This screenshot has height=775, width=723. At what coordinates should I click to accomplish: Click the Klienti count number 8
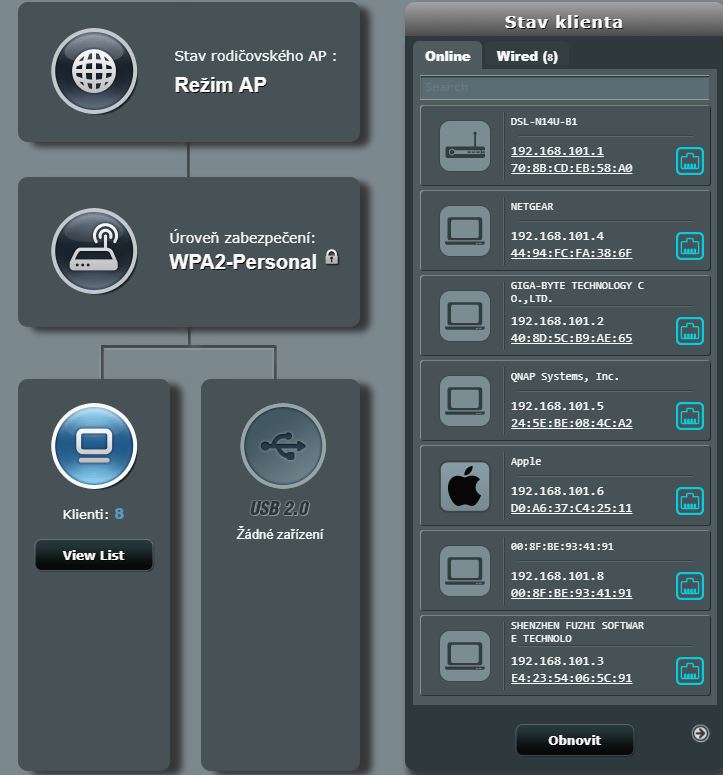[119, 514]
